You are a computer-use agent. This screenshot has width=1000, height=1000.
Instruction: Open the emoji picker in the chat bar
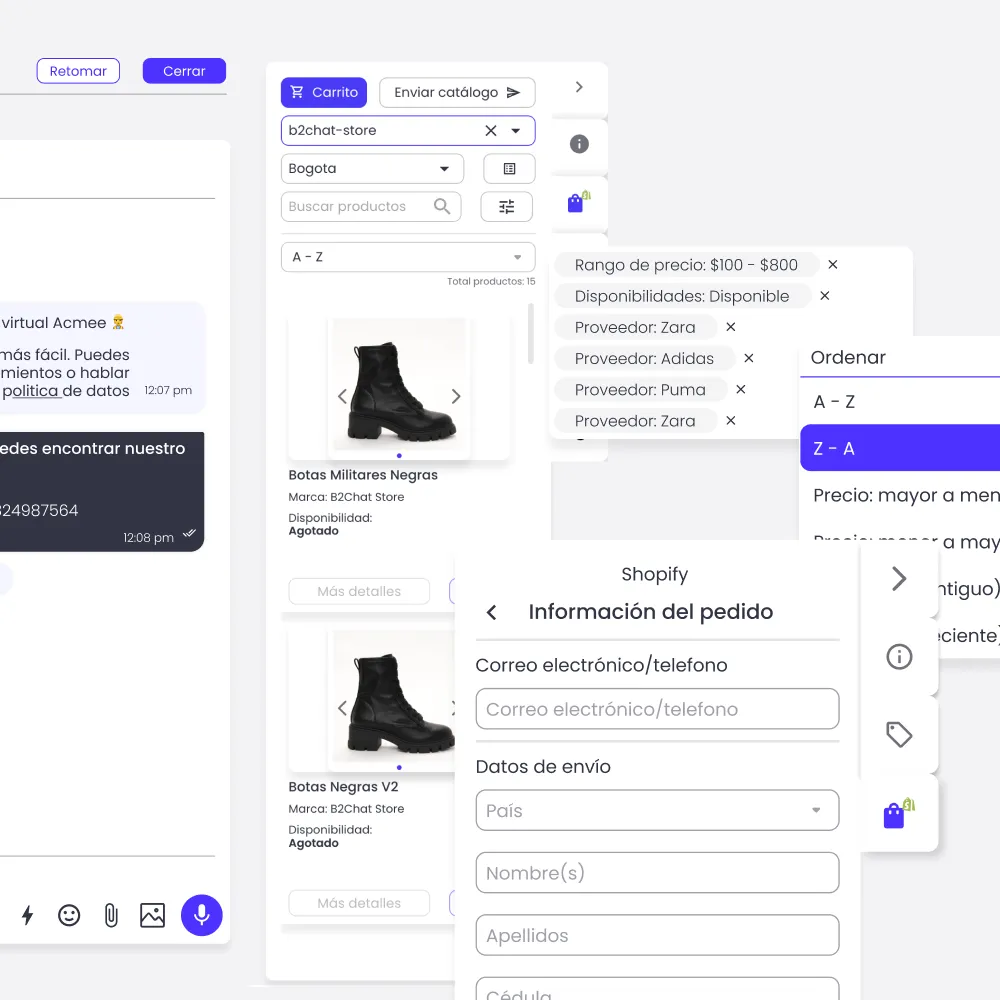(x=68, y=915)
